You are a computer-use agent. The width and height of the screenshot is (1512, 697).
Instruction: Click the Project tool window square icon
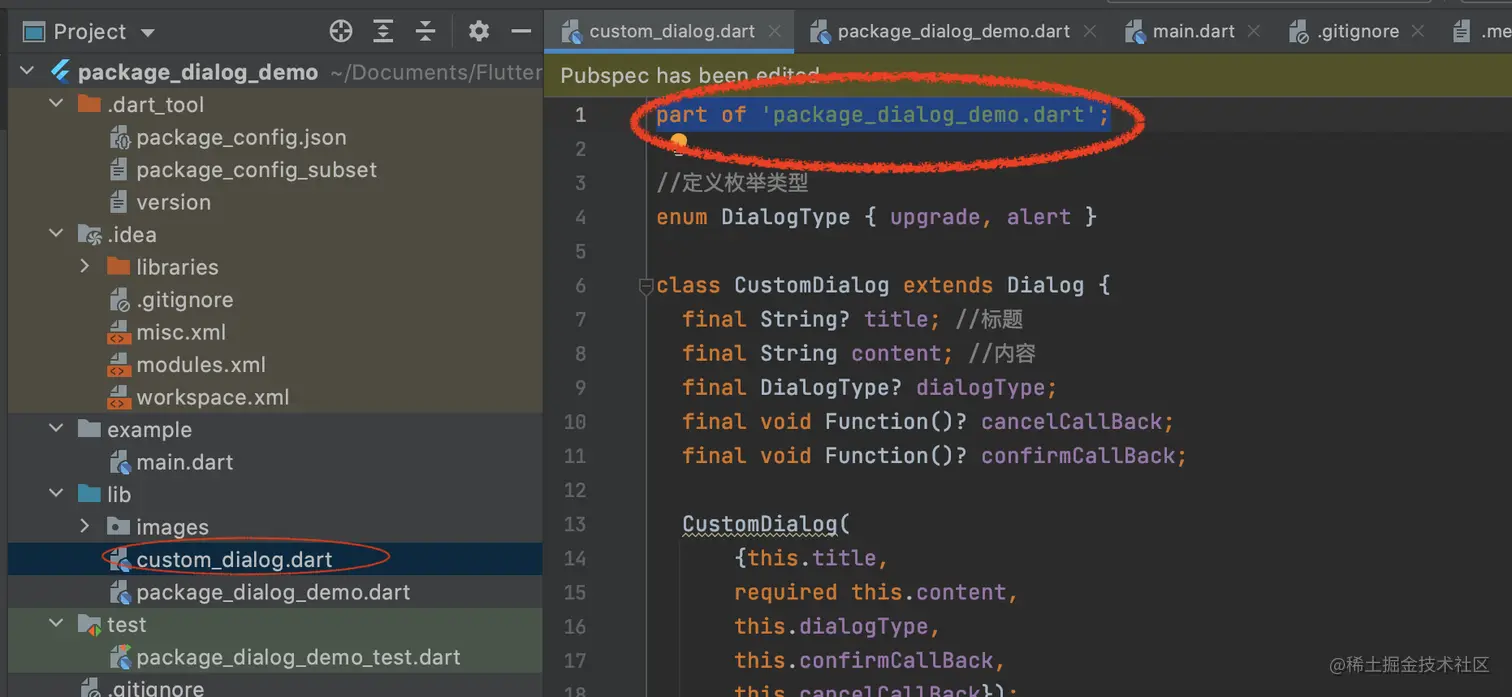pyautogui.click(x=34, y=32)
